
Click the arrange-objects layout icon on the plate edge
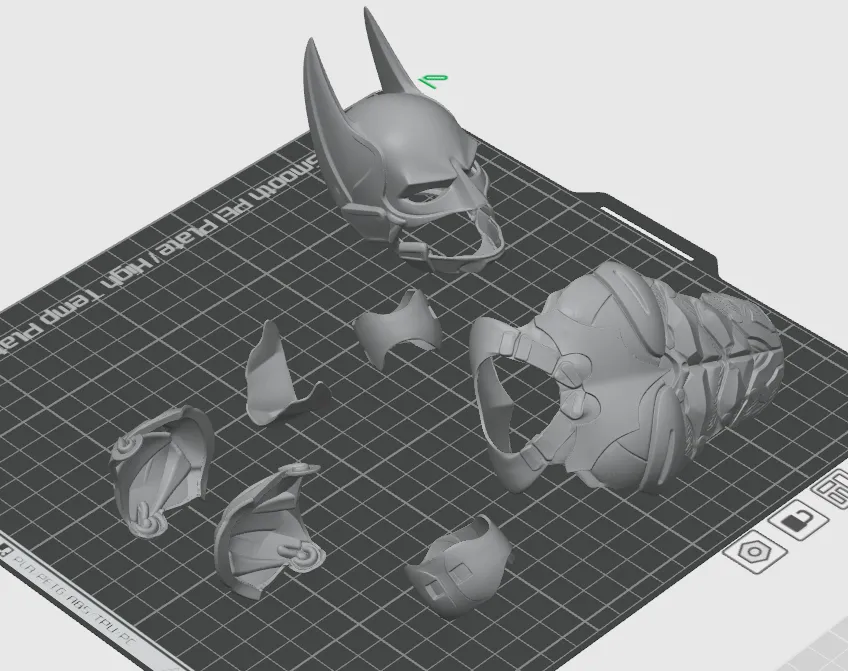pos(833,488)
